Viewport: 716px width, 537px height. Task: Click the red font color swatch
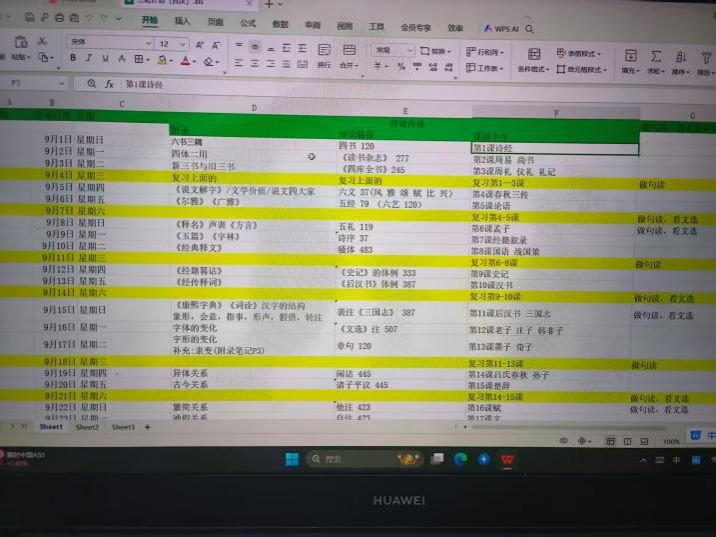186,61
